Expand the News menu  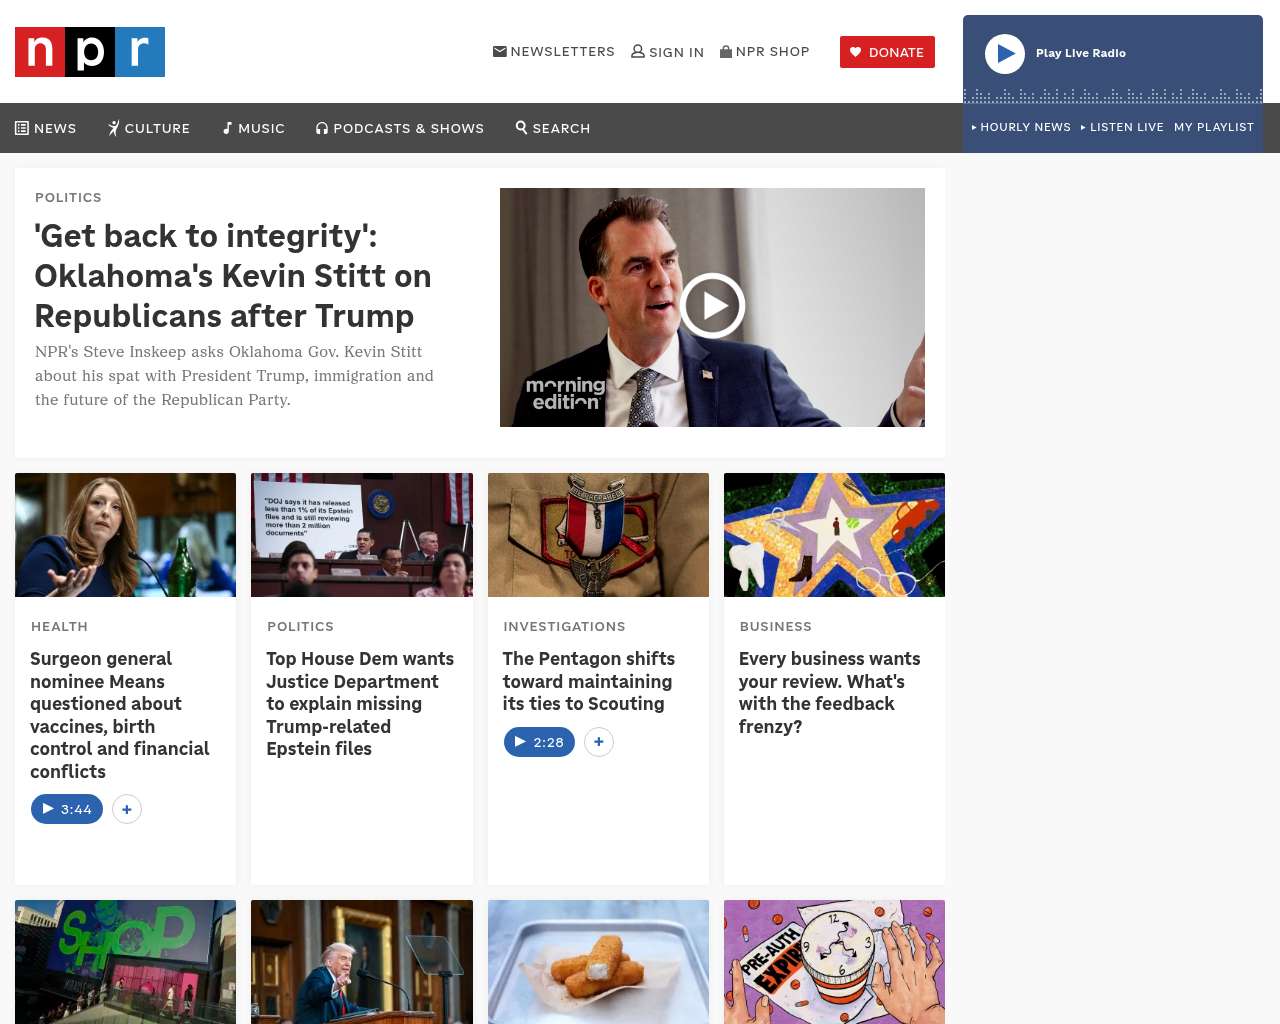(x=46, y=128)
